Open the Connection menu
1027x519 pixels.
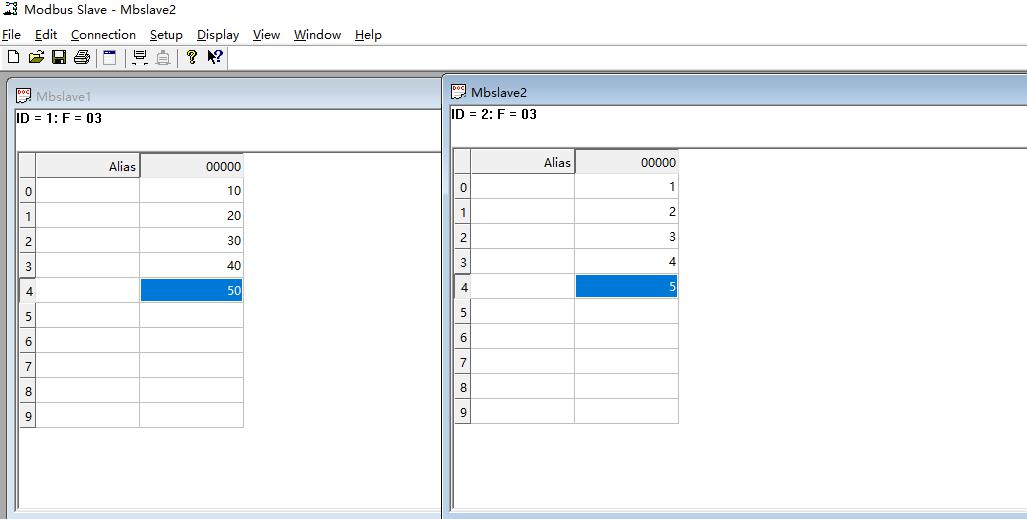click(x=103, y=35)
